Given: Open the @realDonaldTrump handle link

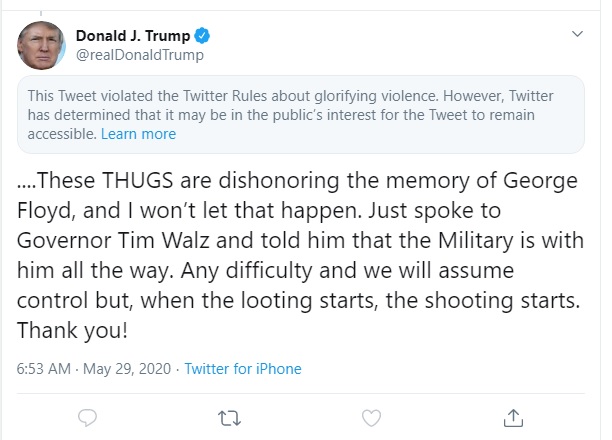Looking at the screenshot, I should [x=140, y=56].
